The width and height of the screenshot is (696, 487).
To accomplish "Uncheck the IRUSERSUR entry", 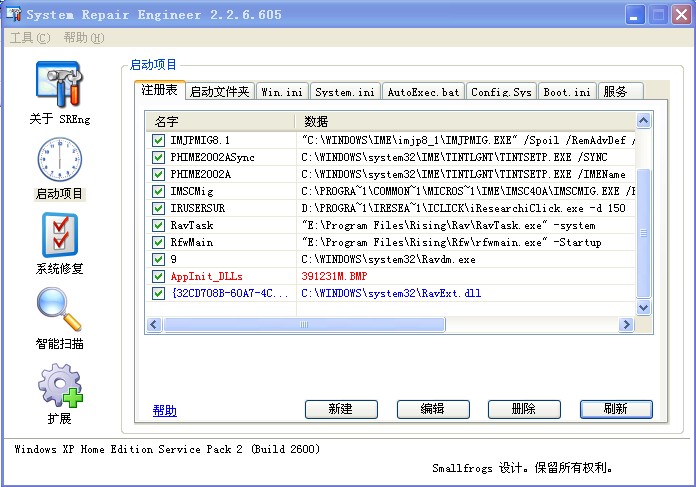I will pos(158,208).
